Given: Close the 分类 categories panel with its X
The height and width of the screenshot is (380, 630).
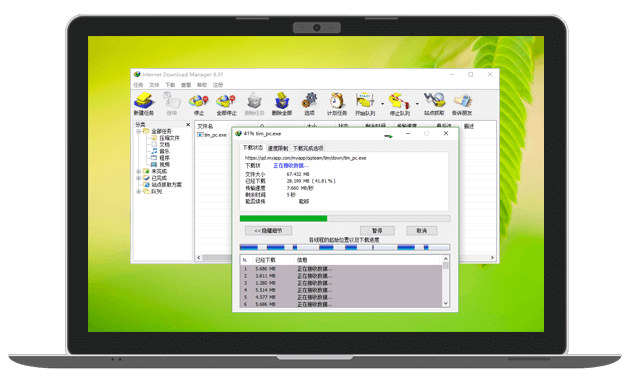Looking at the screenshot, I should tap(188, 125).
